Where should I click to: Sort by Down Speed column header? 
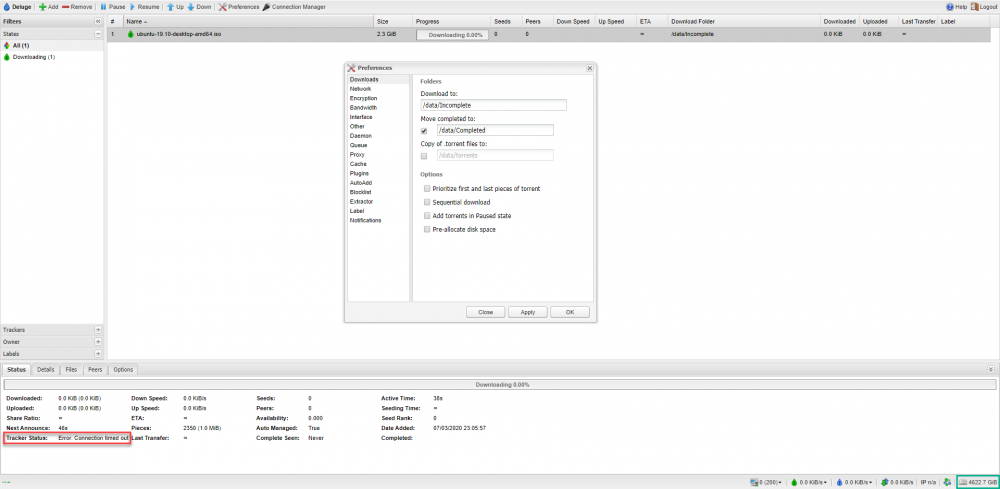[573, 22]
